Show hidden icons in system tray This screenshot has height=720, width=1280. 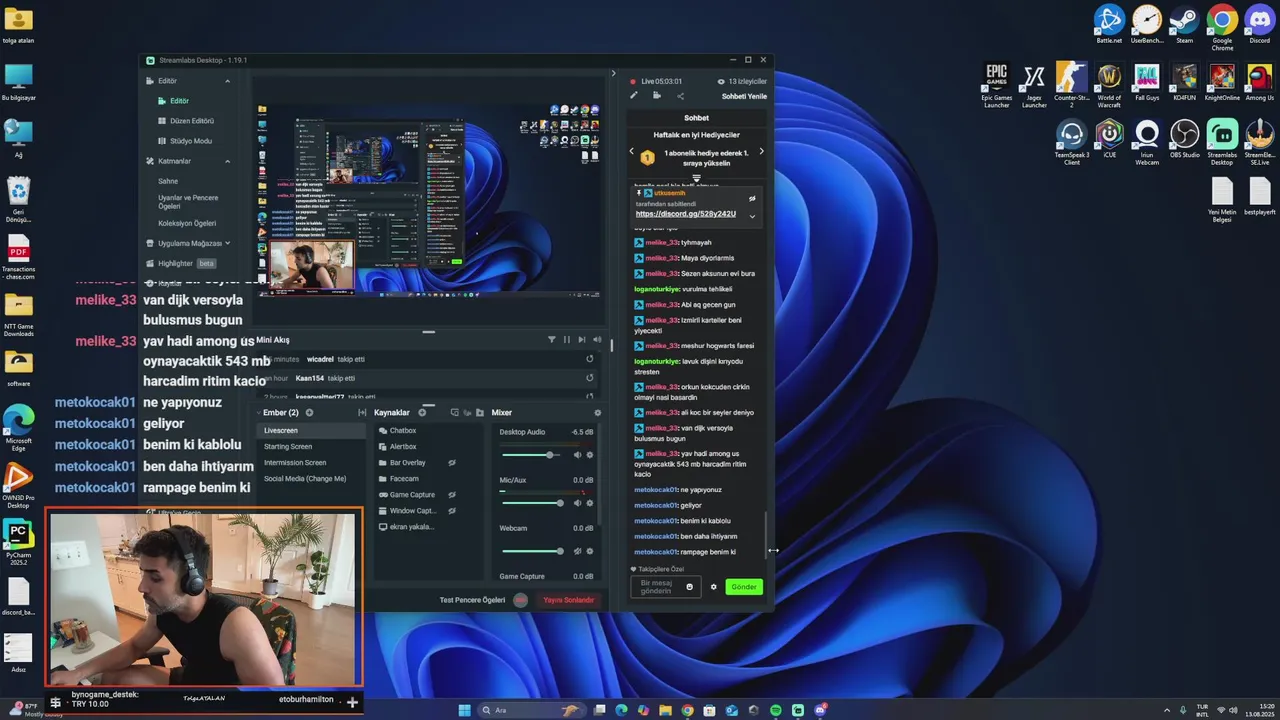(x=1167, y=710)
